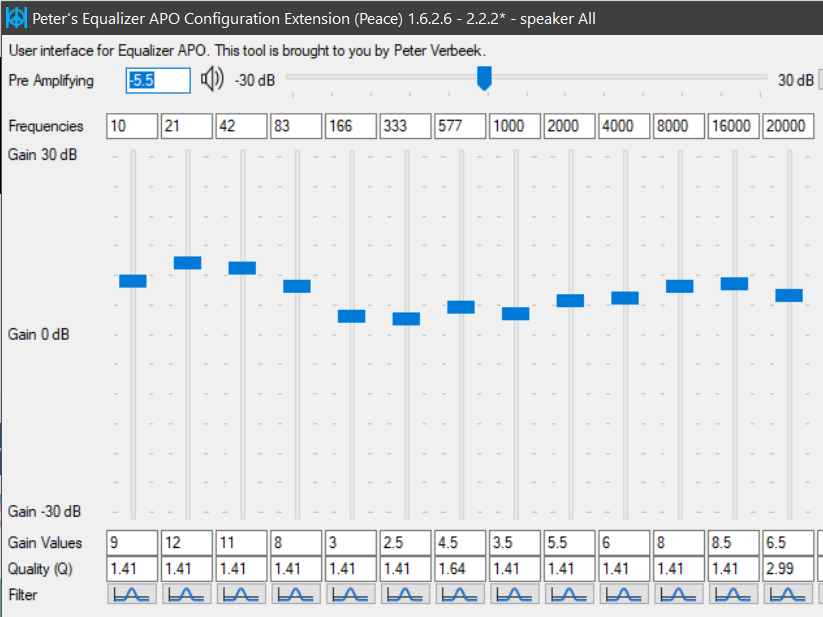Viewport: 823px width, 617px height.
Task: Open filter type icon for the 1000 Hz band
Action: pos(514,594)
